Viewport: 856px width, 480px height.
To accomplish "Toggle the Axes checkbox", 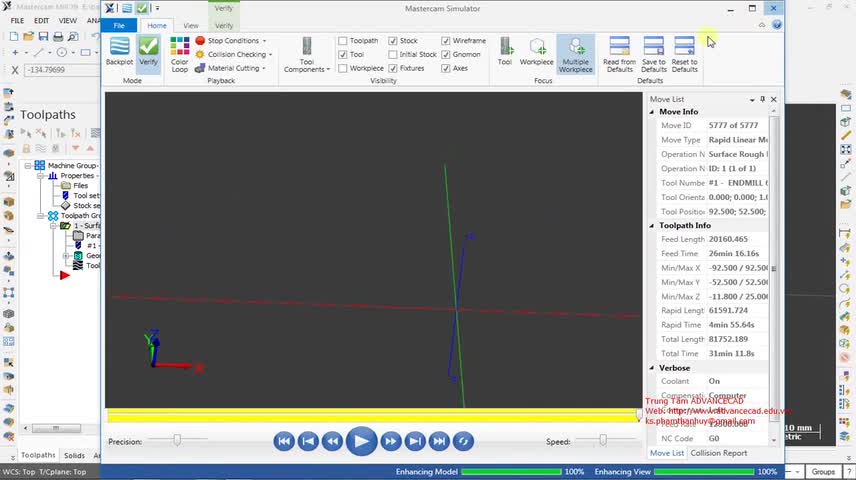I will [445, 68].
